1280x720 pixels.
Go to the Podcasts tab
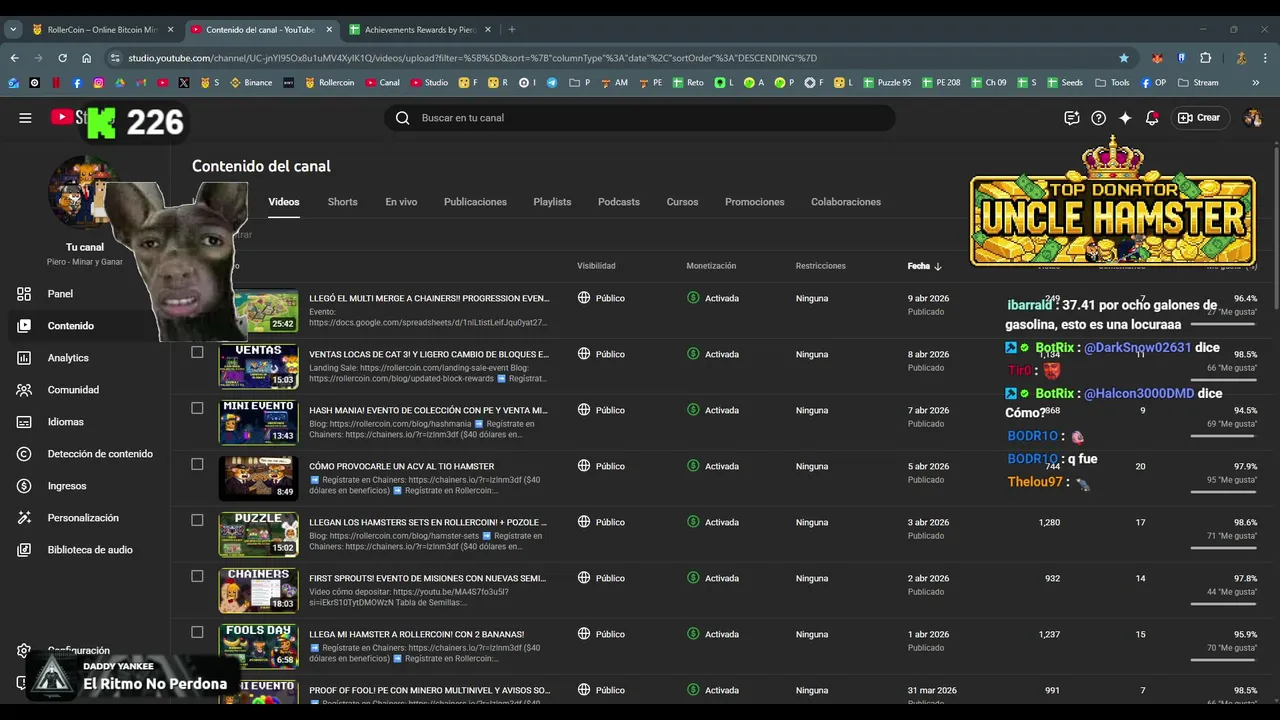click(x=619, y=202)
